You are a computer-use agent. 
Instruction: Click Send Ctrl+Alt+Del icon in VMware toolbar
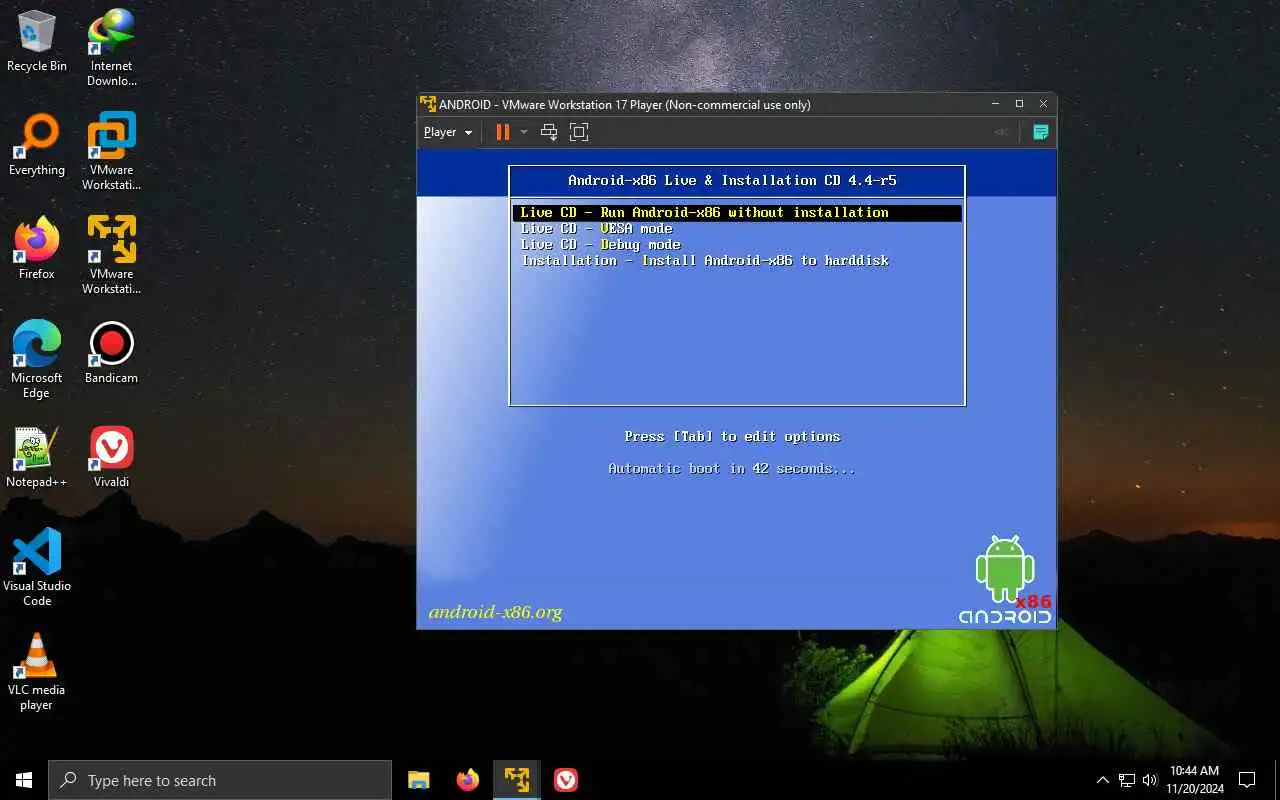[548, 132]
